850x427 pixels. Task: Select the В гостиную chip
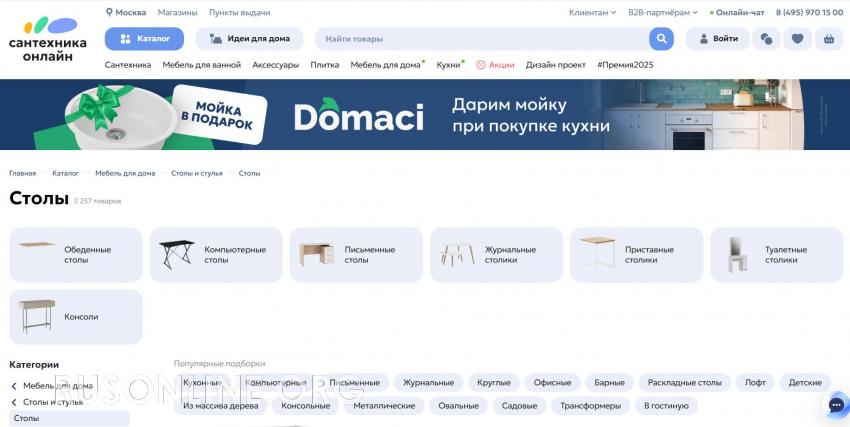tap(666, 406)
